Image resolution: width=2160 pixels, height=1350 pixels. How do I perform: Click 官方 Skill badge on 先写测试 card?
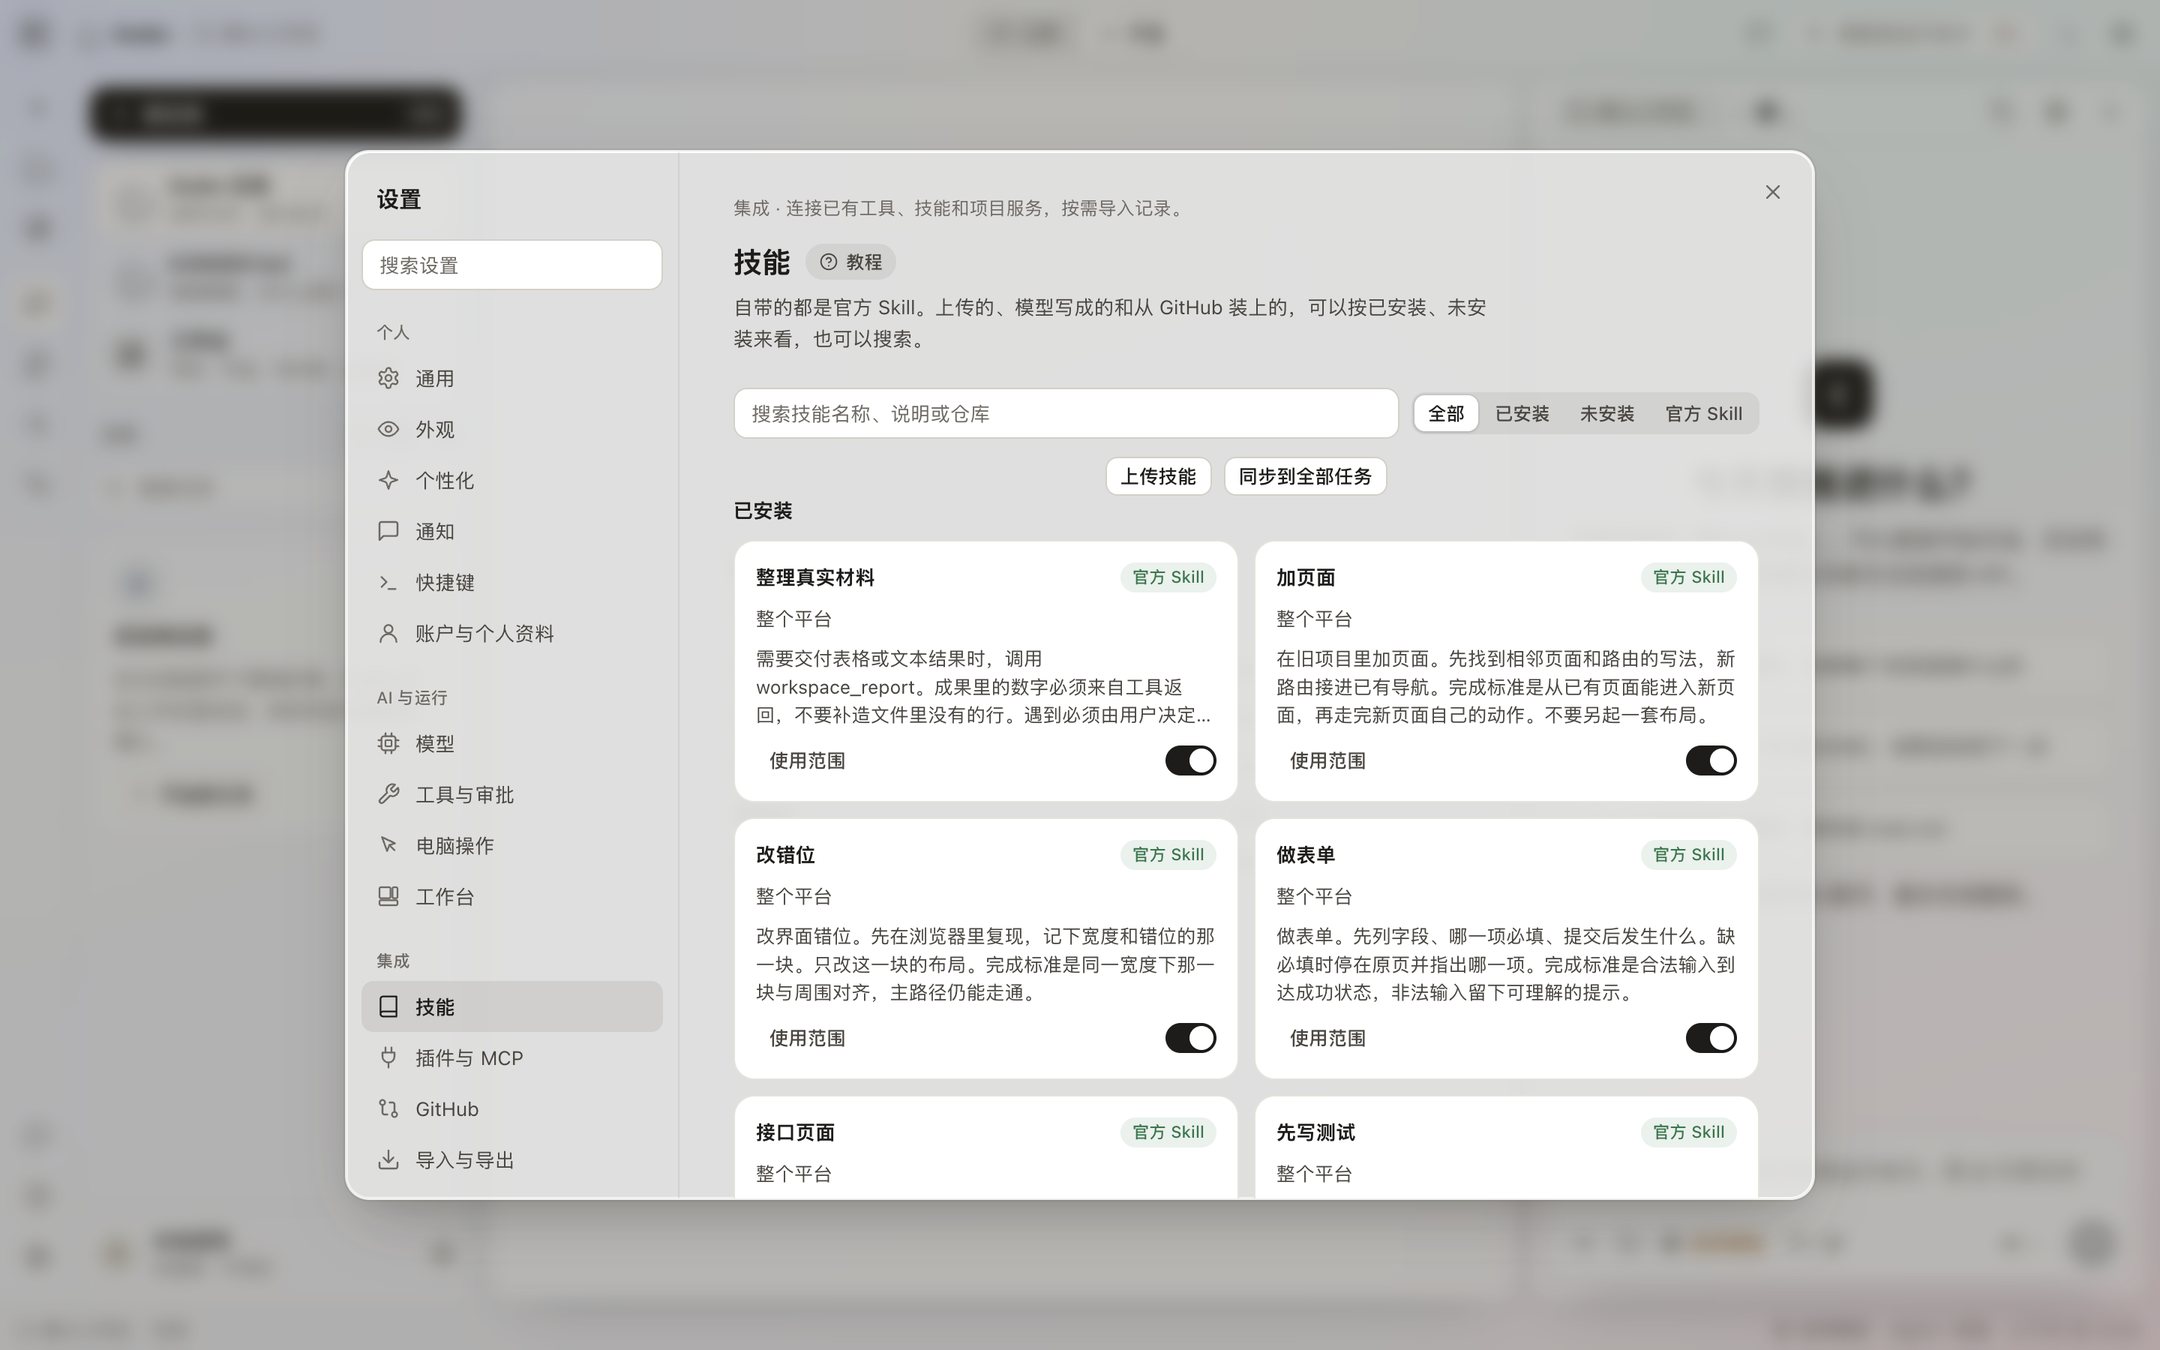[x=1688, y=1132]
